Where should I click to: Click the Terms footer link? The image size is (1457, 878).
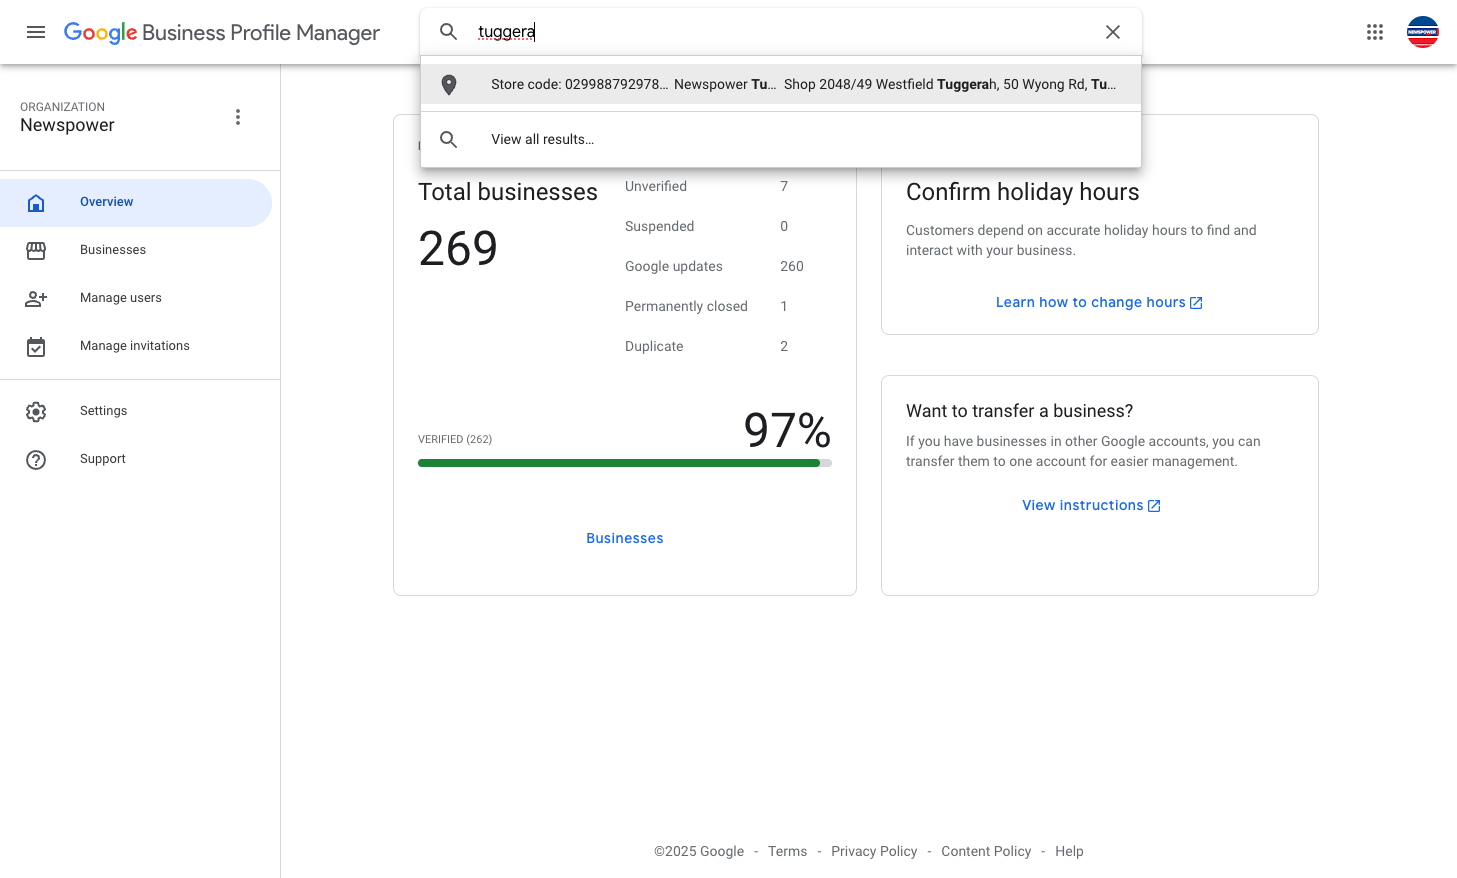click(x=787, y=851)
